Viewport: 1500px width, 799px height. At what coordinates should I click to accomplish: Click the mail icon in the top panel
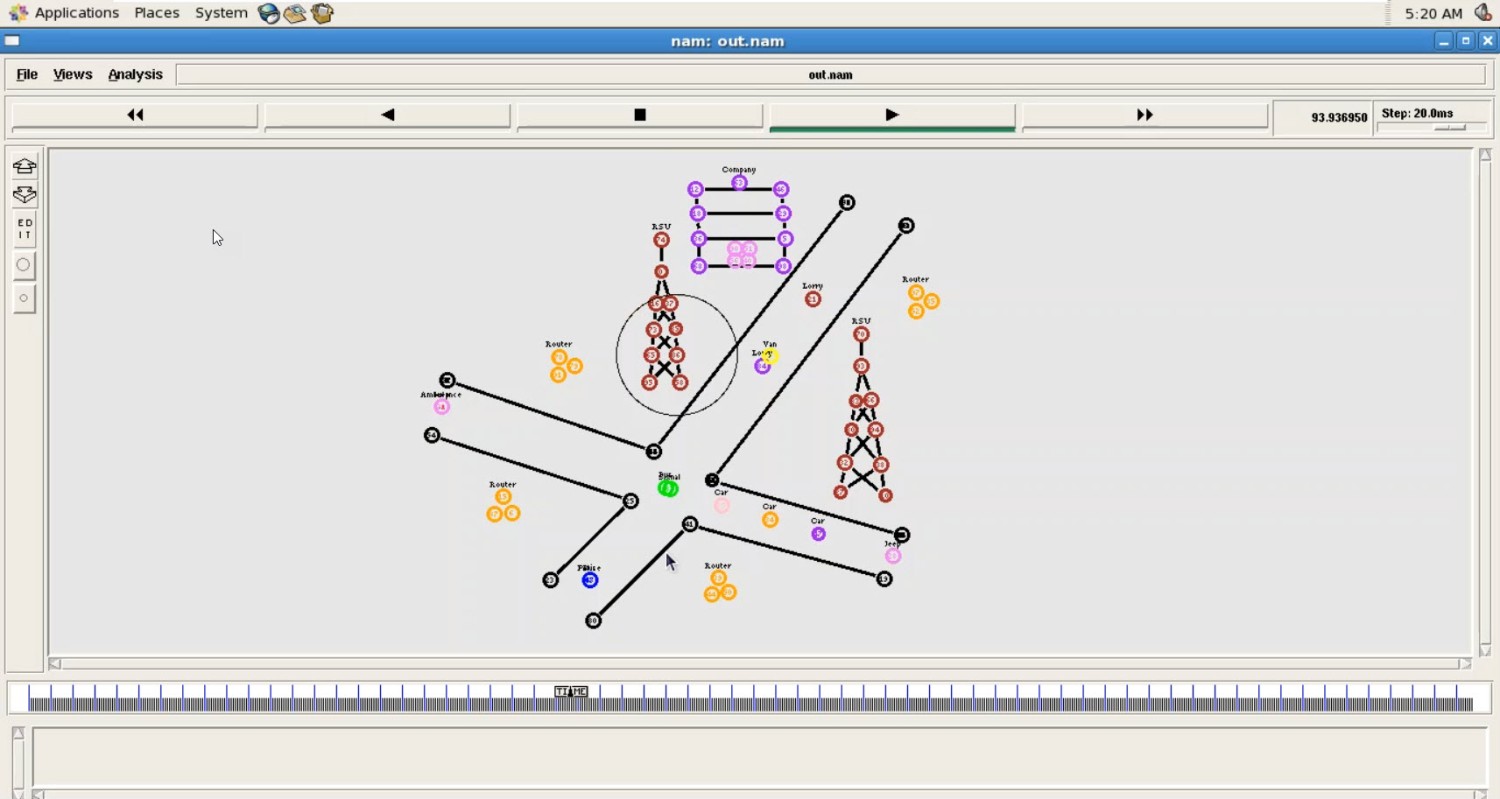pos(293,13)
